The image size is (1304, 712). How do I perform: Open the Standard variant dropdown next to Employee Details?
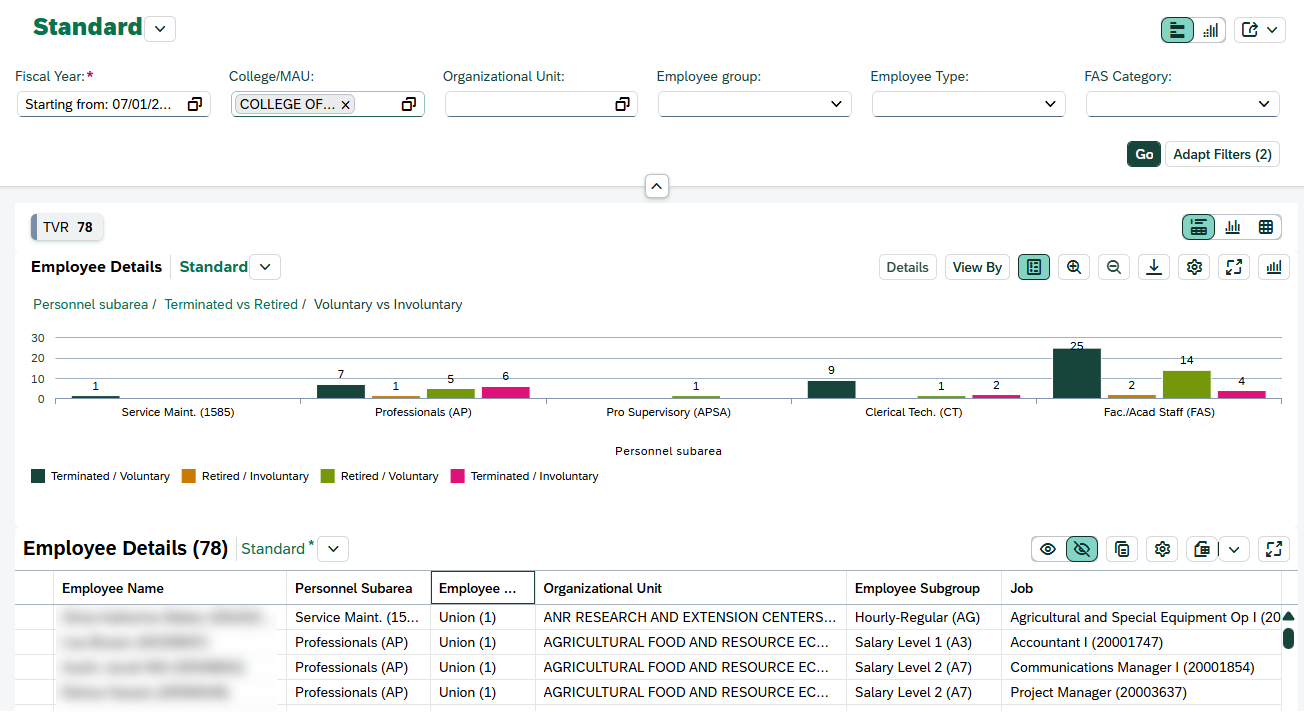coord(264,267)
